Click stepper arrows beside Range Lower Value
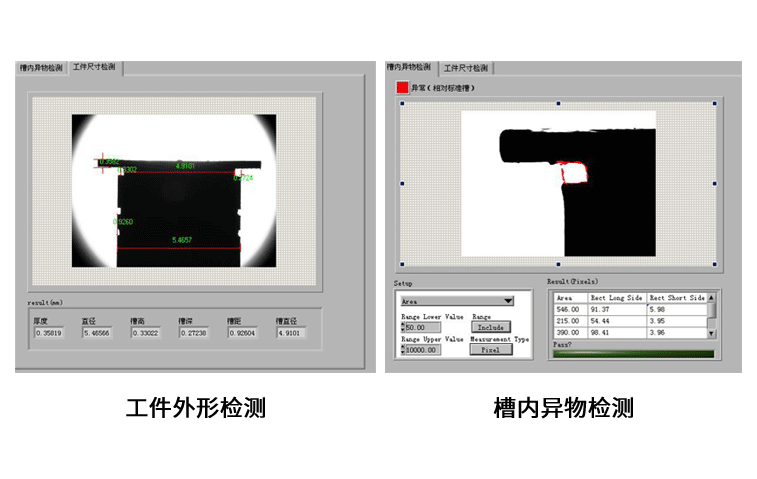757x479 pixels. click(x=403, y=327)
